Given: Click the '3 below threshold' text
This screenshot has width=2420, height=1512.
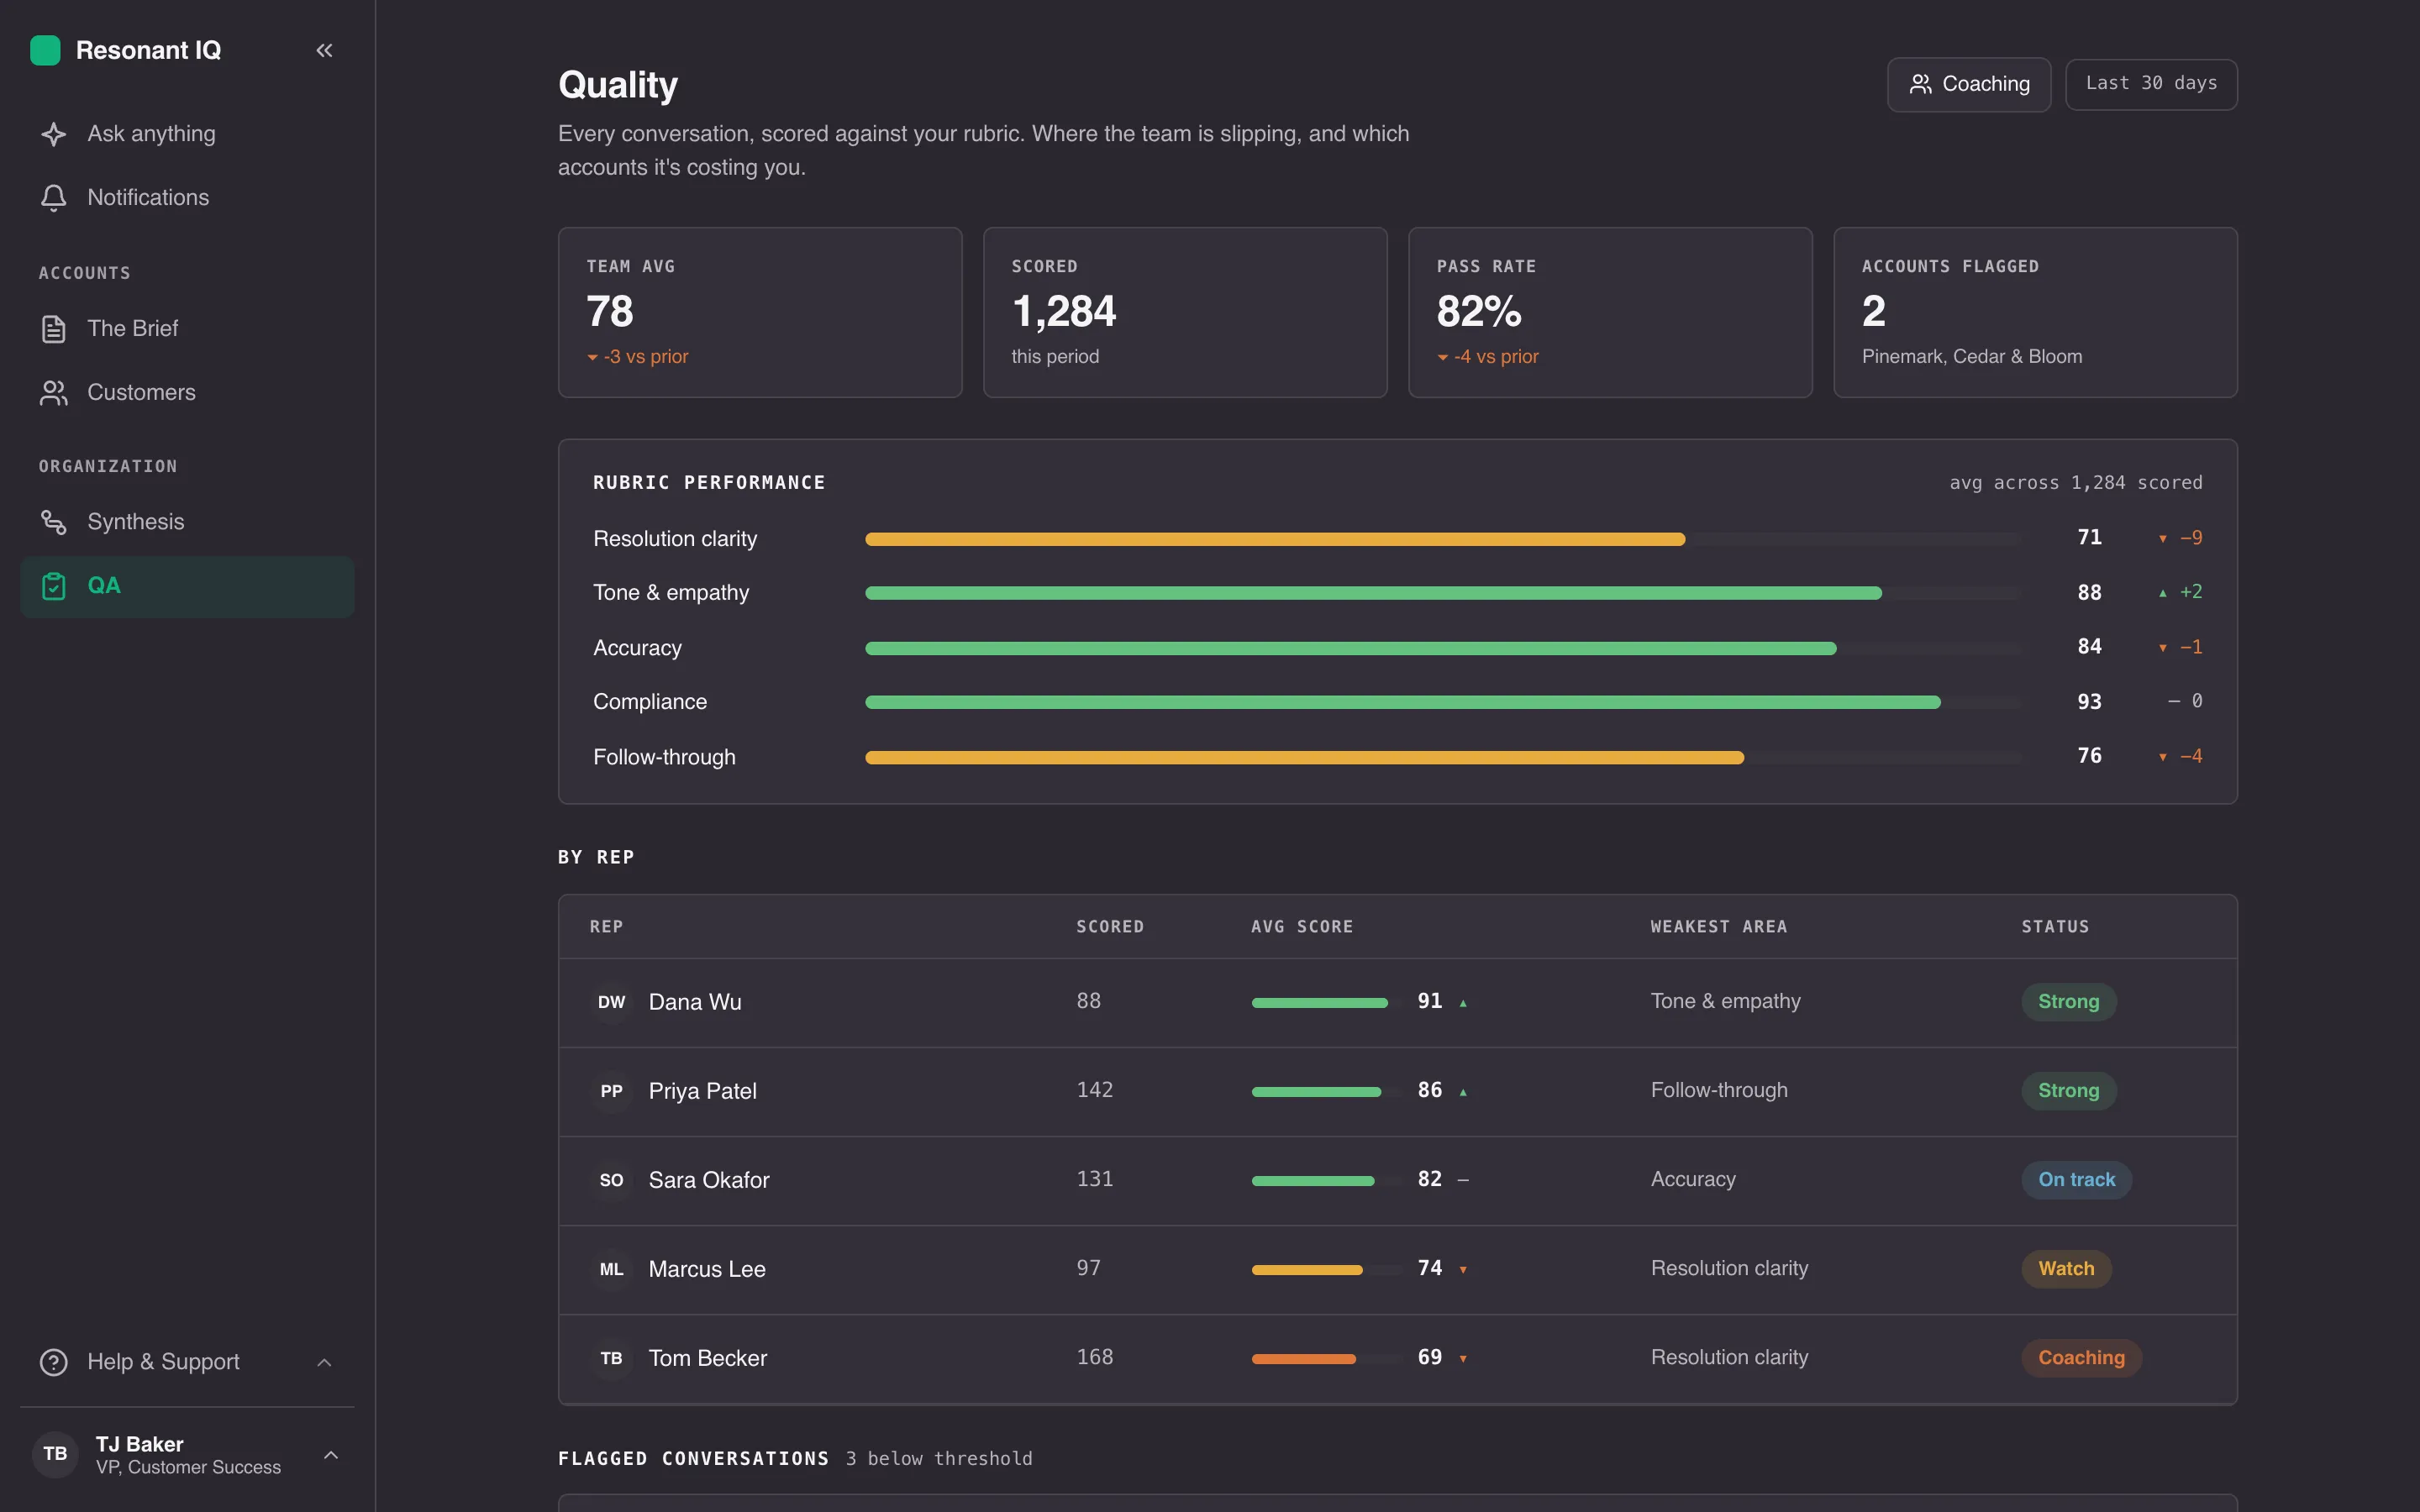Looking at the screenshot, I should (939, 1459).
